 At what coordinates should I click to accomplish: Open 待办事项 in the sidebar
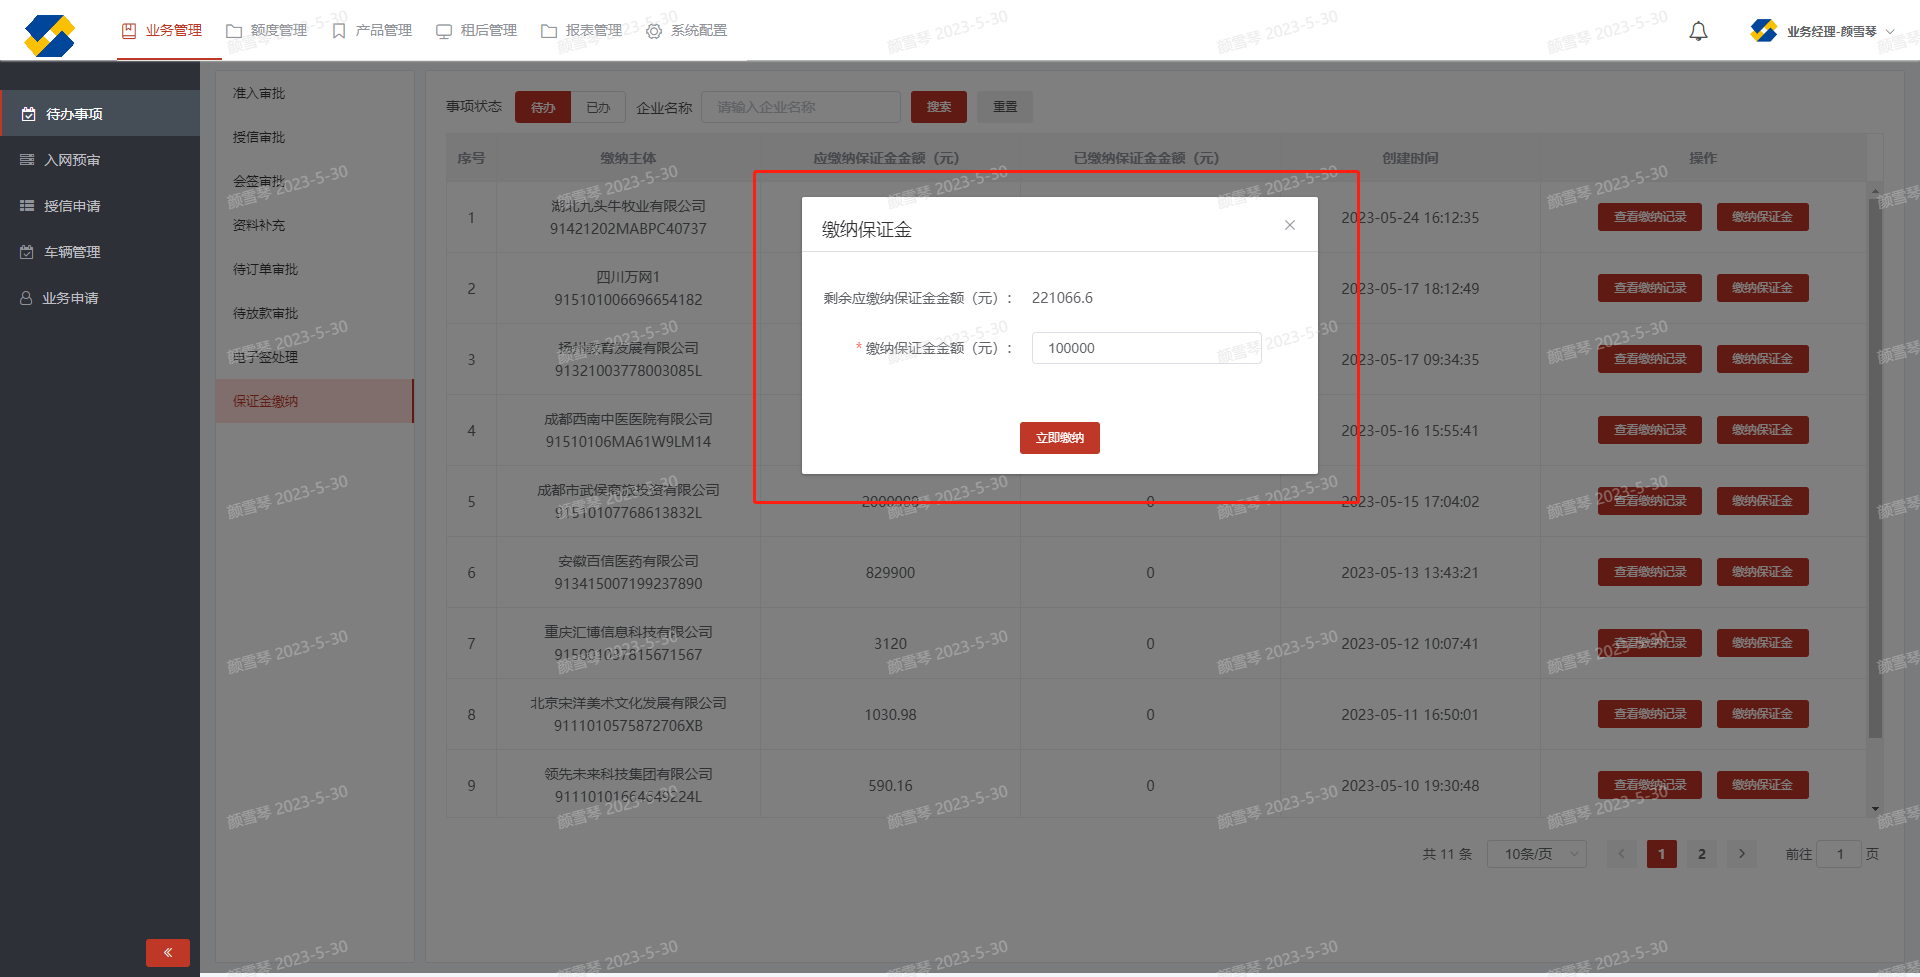tap(74, 114)
